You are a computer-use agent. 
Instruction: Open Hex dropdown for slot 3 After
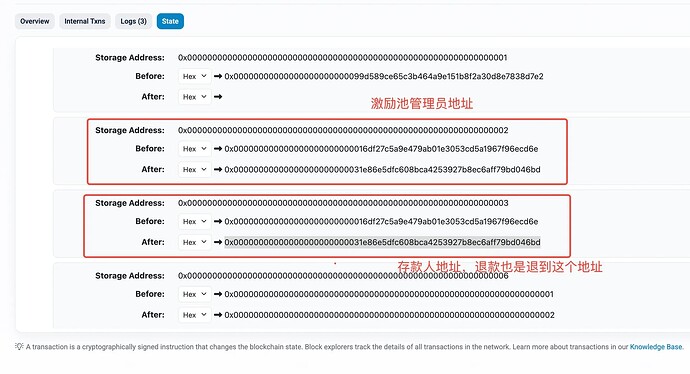coord(195,242)
